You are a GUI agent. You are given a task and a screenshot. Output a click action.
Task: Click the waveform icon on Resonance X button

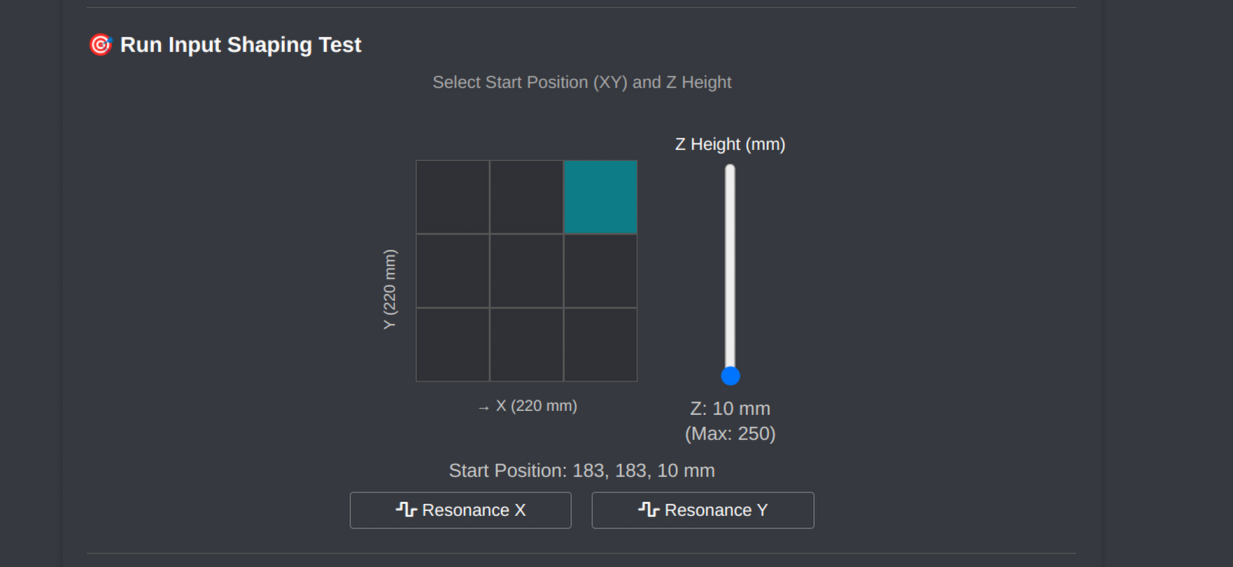(x=406, y=510)
